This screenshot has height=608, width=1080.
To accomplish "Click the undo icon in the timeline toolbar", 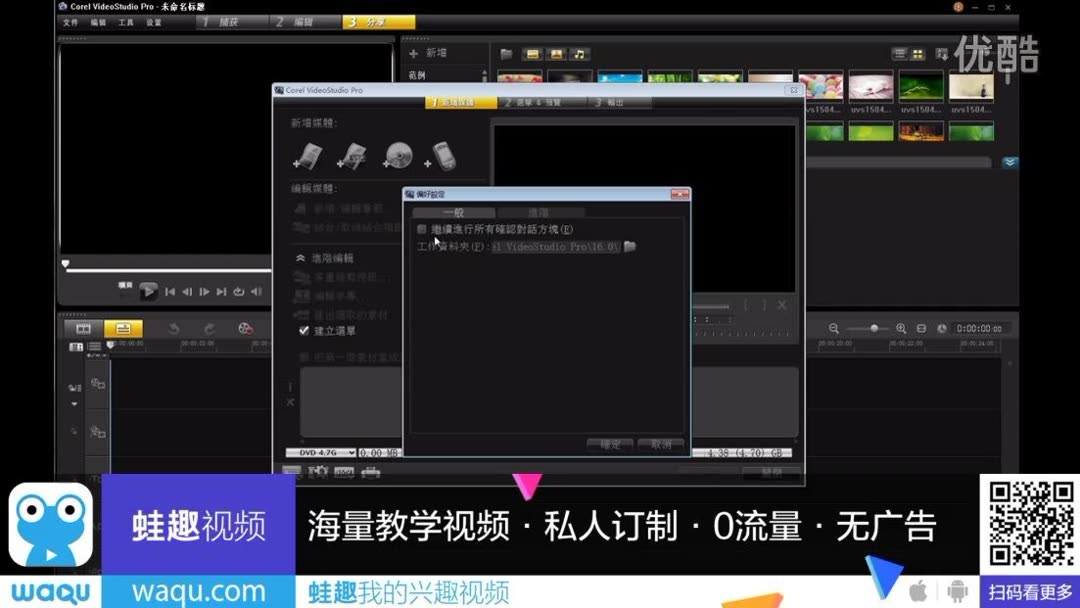I will coord(174,328).
